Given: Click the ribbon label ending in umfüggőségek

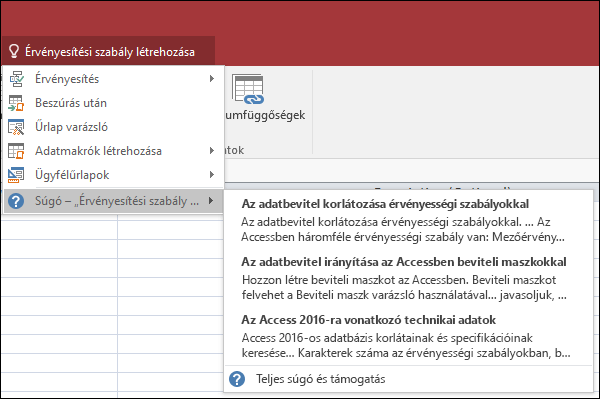Looking at the screenshot, I should pos(265,115).
